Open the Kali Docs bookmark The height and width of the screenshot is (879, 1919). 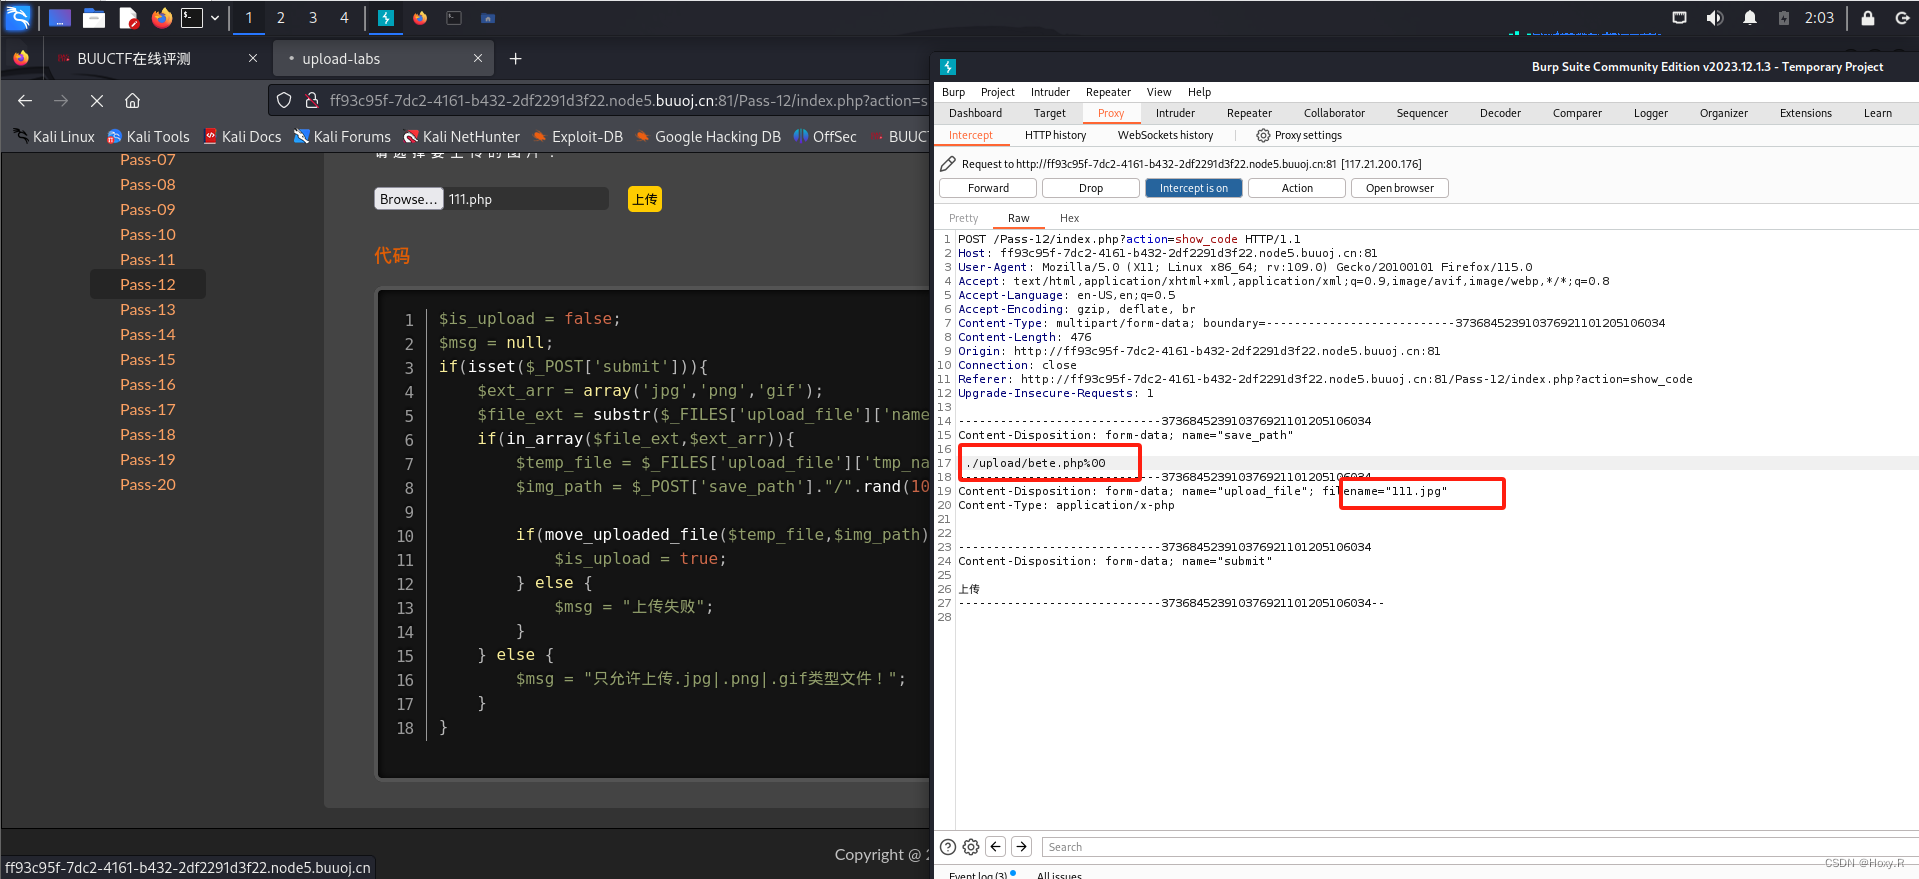tap(242, 136)
